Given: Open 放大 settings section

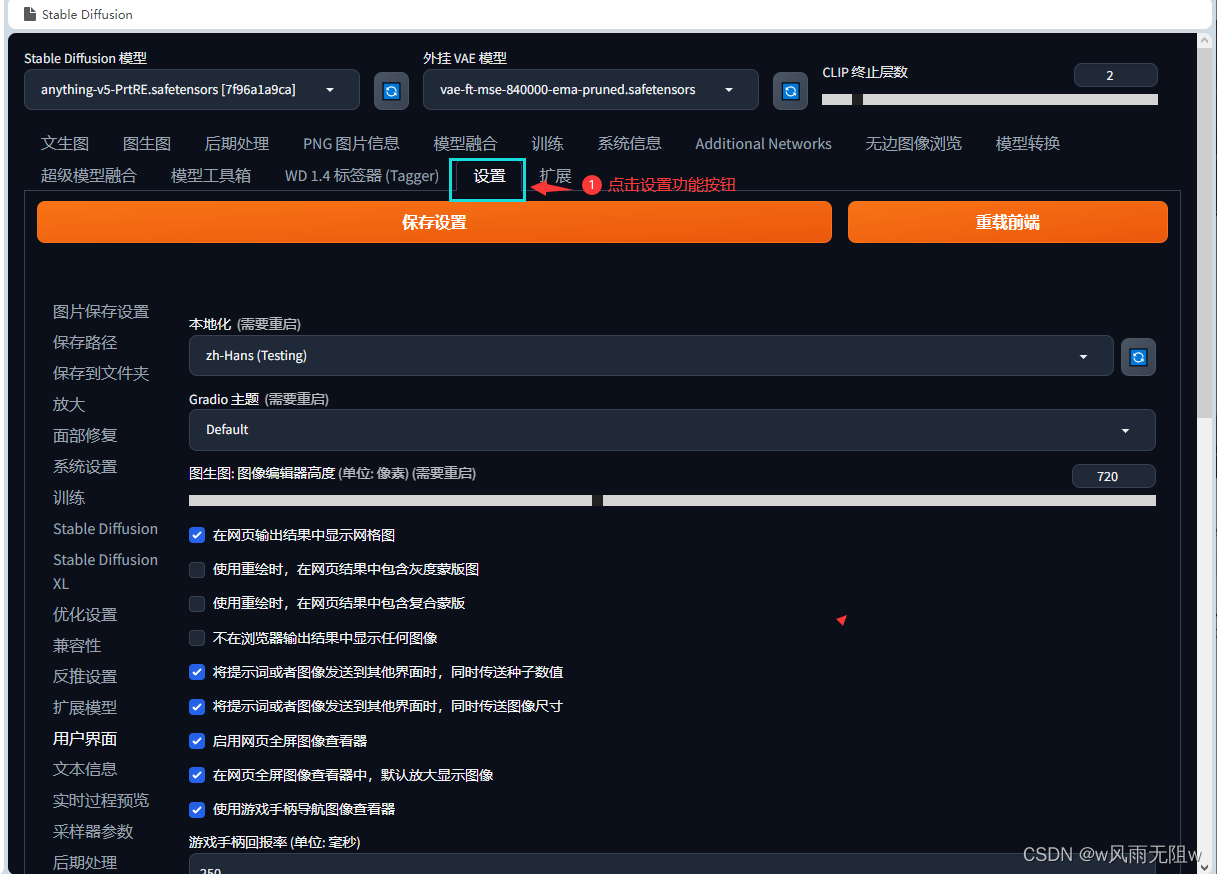Looking at the screenshot, I should tap(69, 404).
